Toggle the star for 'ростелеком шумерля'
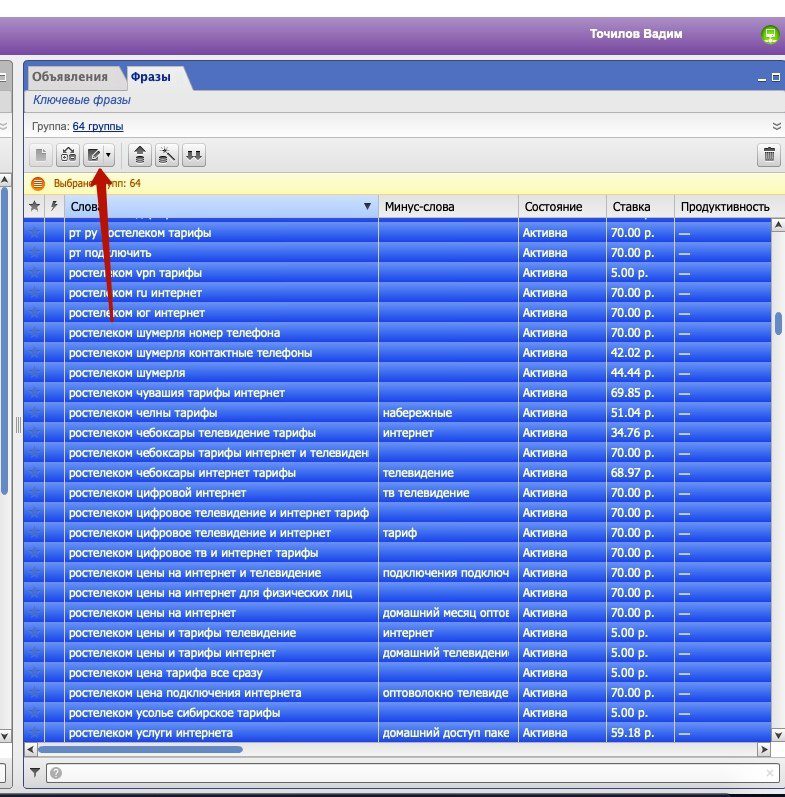Image resolution: width=785 pixels, height=797 pixels. click(34, 373)
